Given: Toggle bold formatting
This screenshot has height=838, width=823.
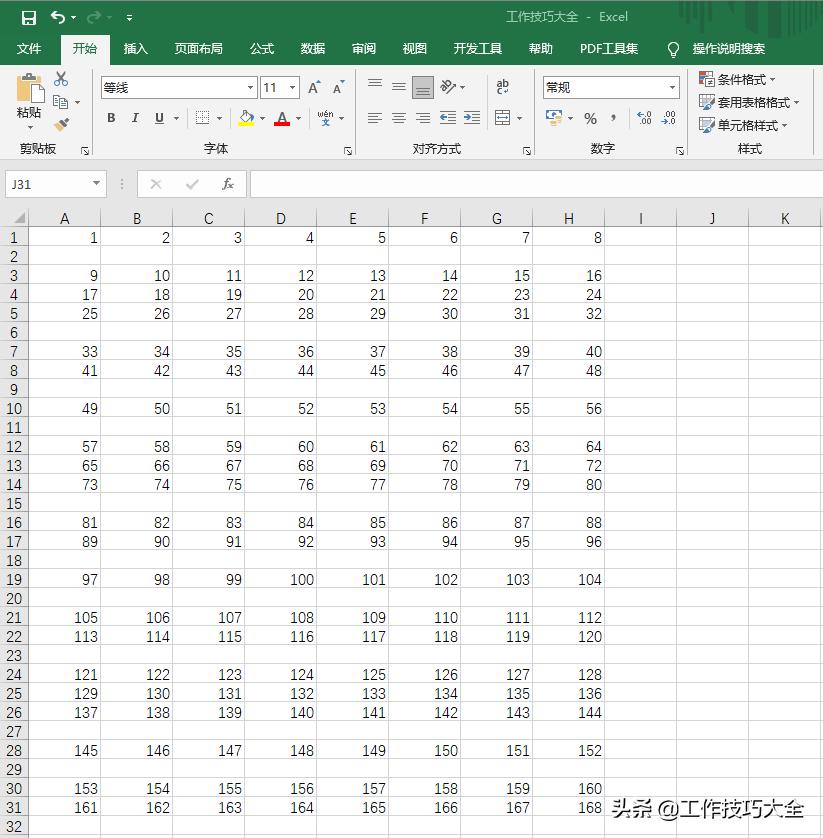Looking at the screenshot, I should point(110,118).
